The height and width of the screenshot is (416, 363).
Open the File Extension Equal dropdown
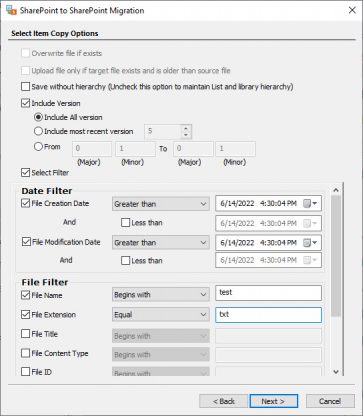coord(161,314)
